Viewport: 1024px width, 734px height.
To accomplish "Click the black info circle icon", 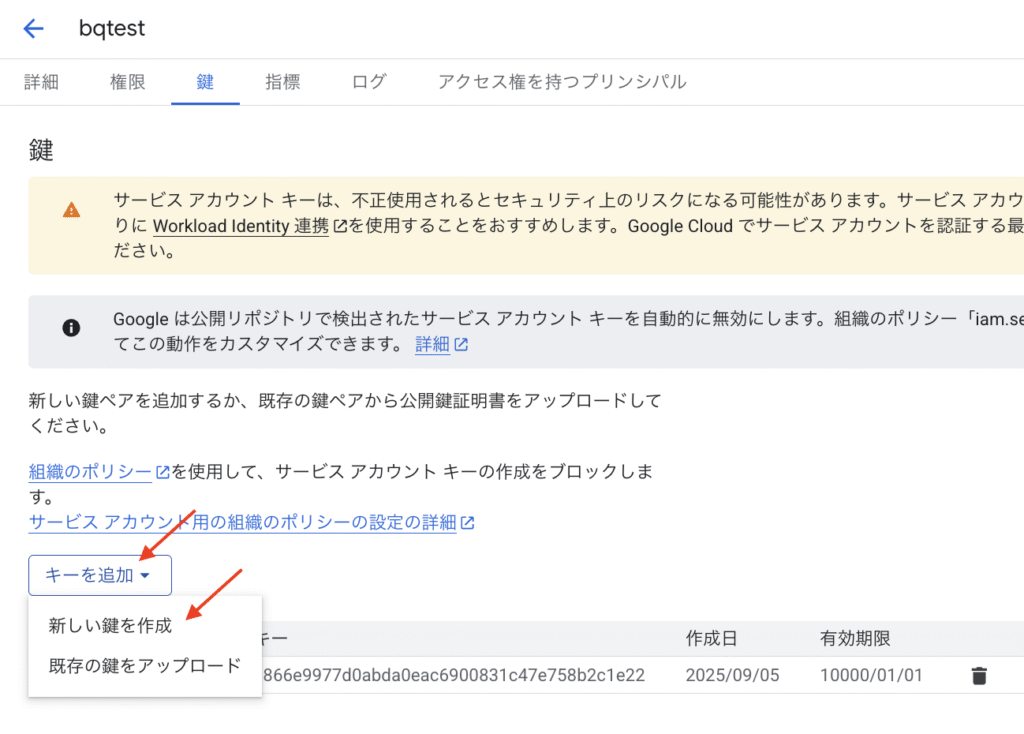I will pos(71,327).
